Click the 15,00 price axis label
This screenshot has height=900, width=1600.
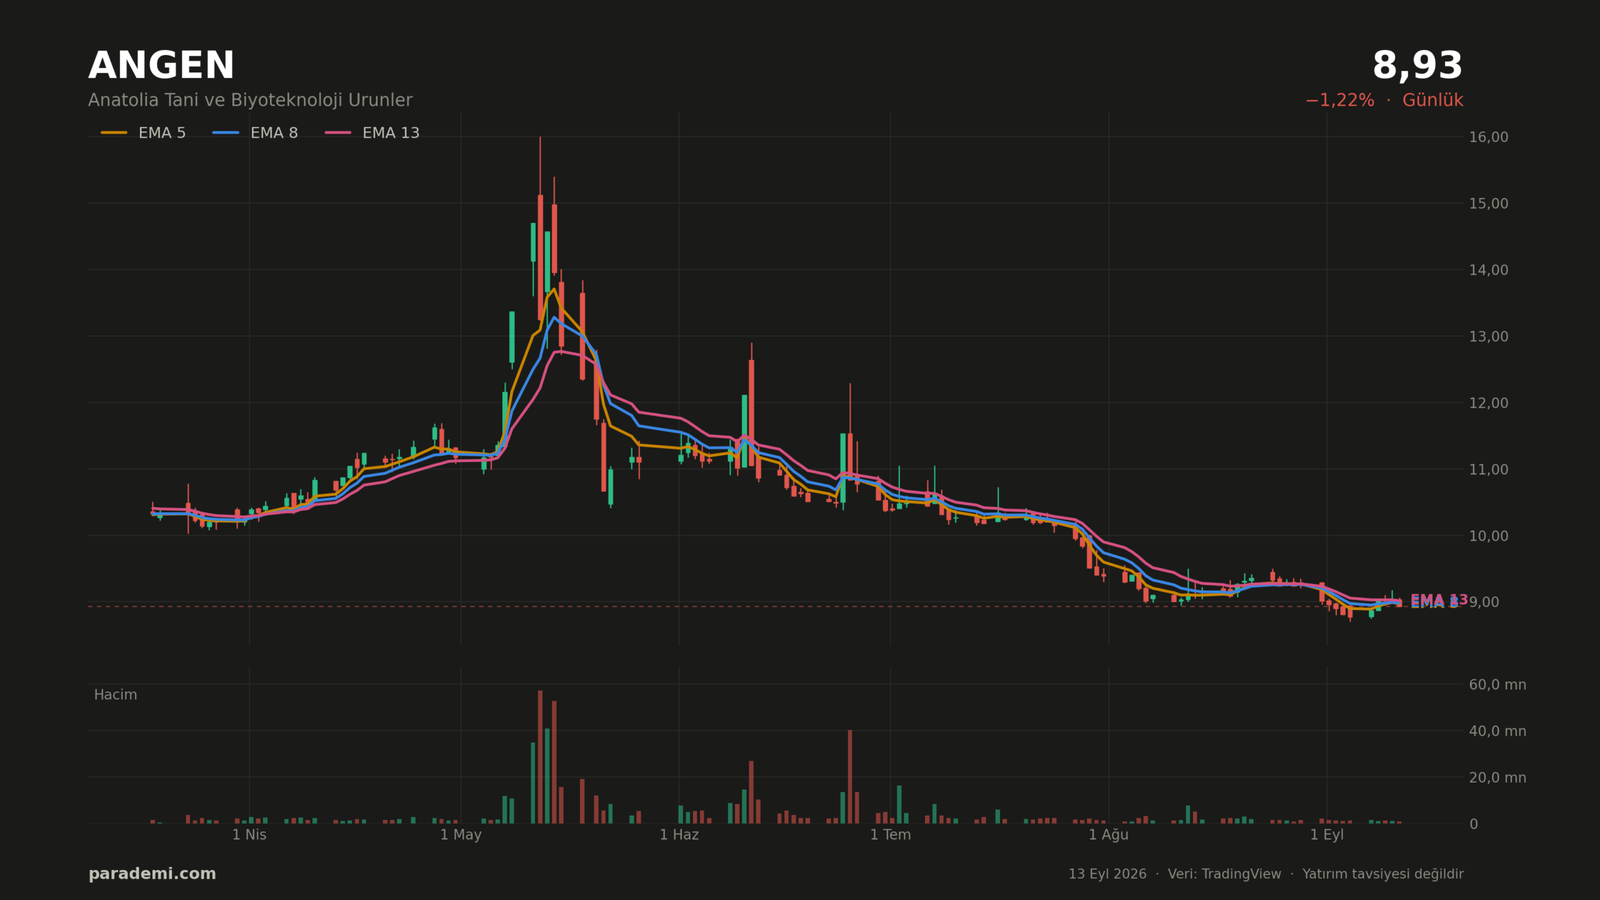coord(1488,204)
